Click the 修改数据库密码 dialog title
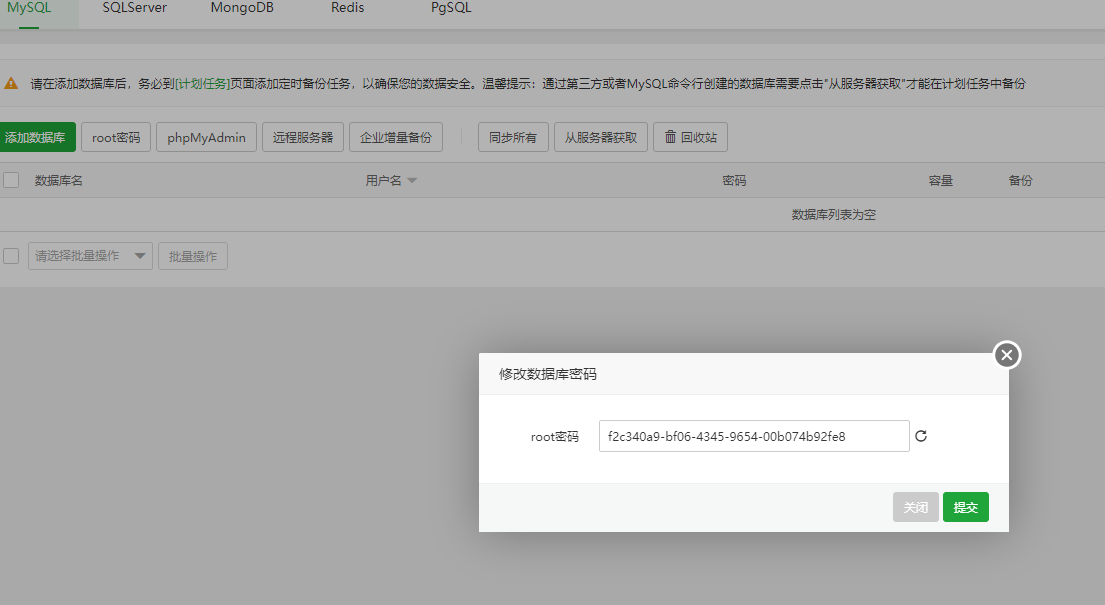This screenshot has height=605, width=1105. (548, 374)
